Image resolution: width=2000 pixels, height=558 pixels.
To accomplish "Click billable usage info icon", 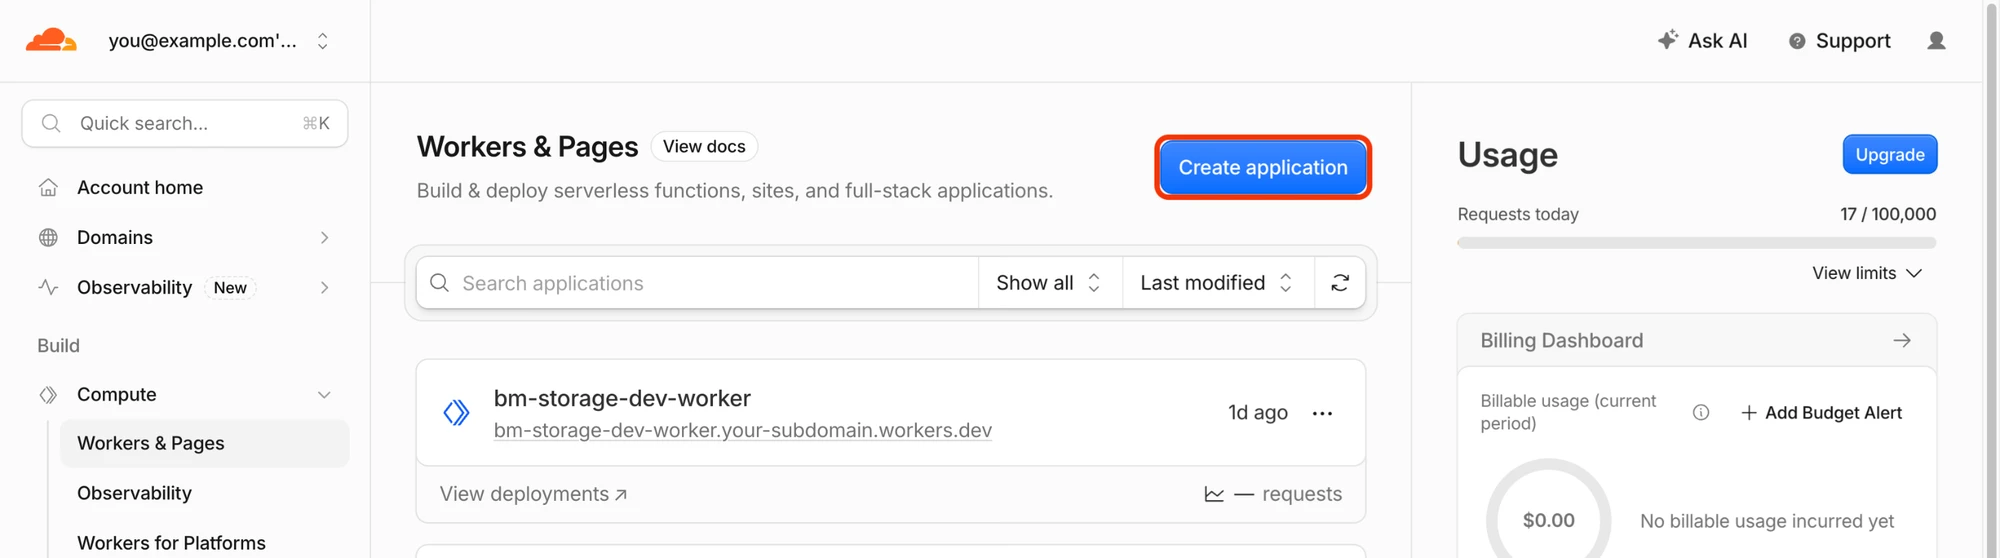I will pos(1700,412).
